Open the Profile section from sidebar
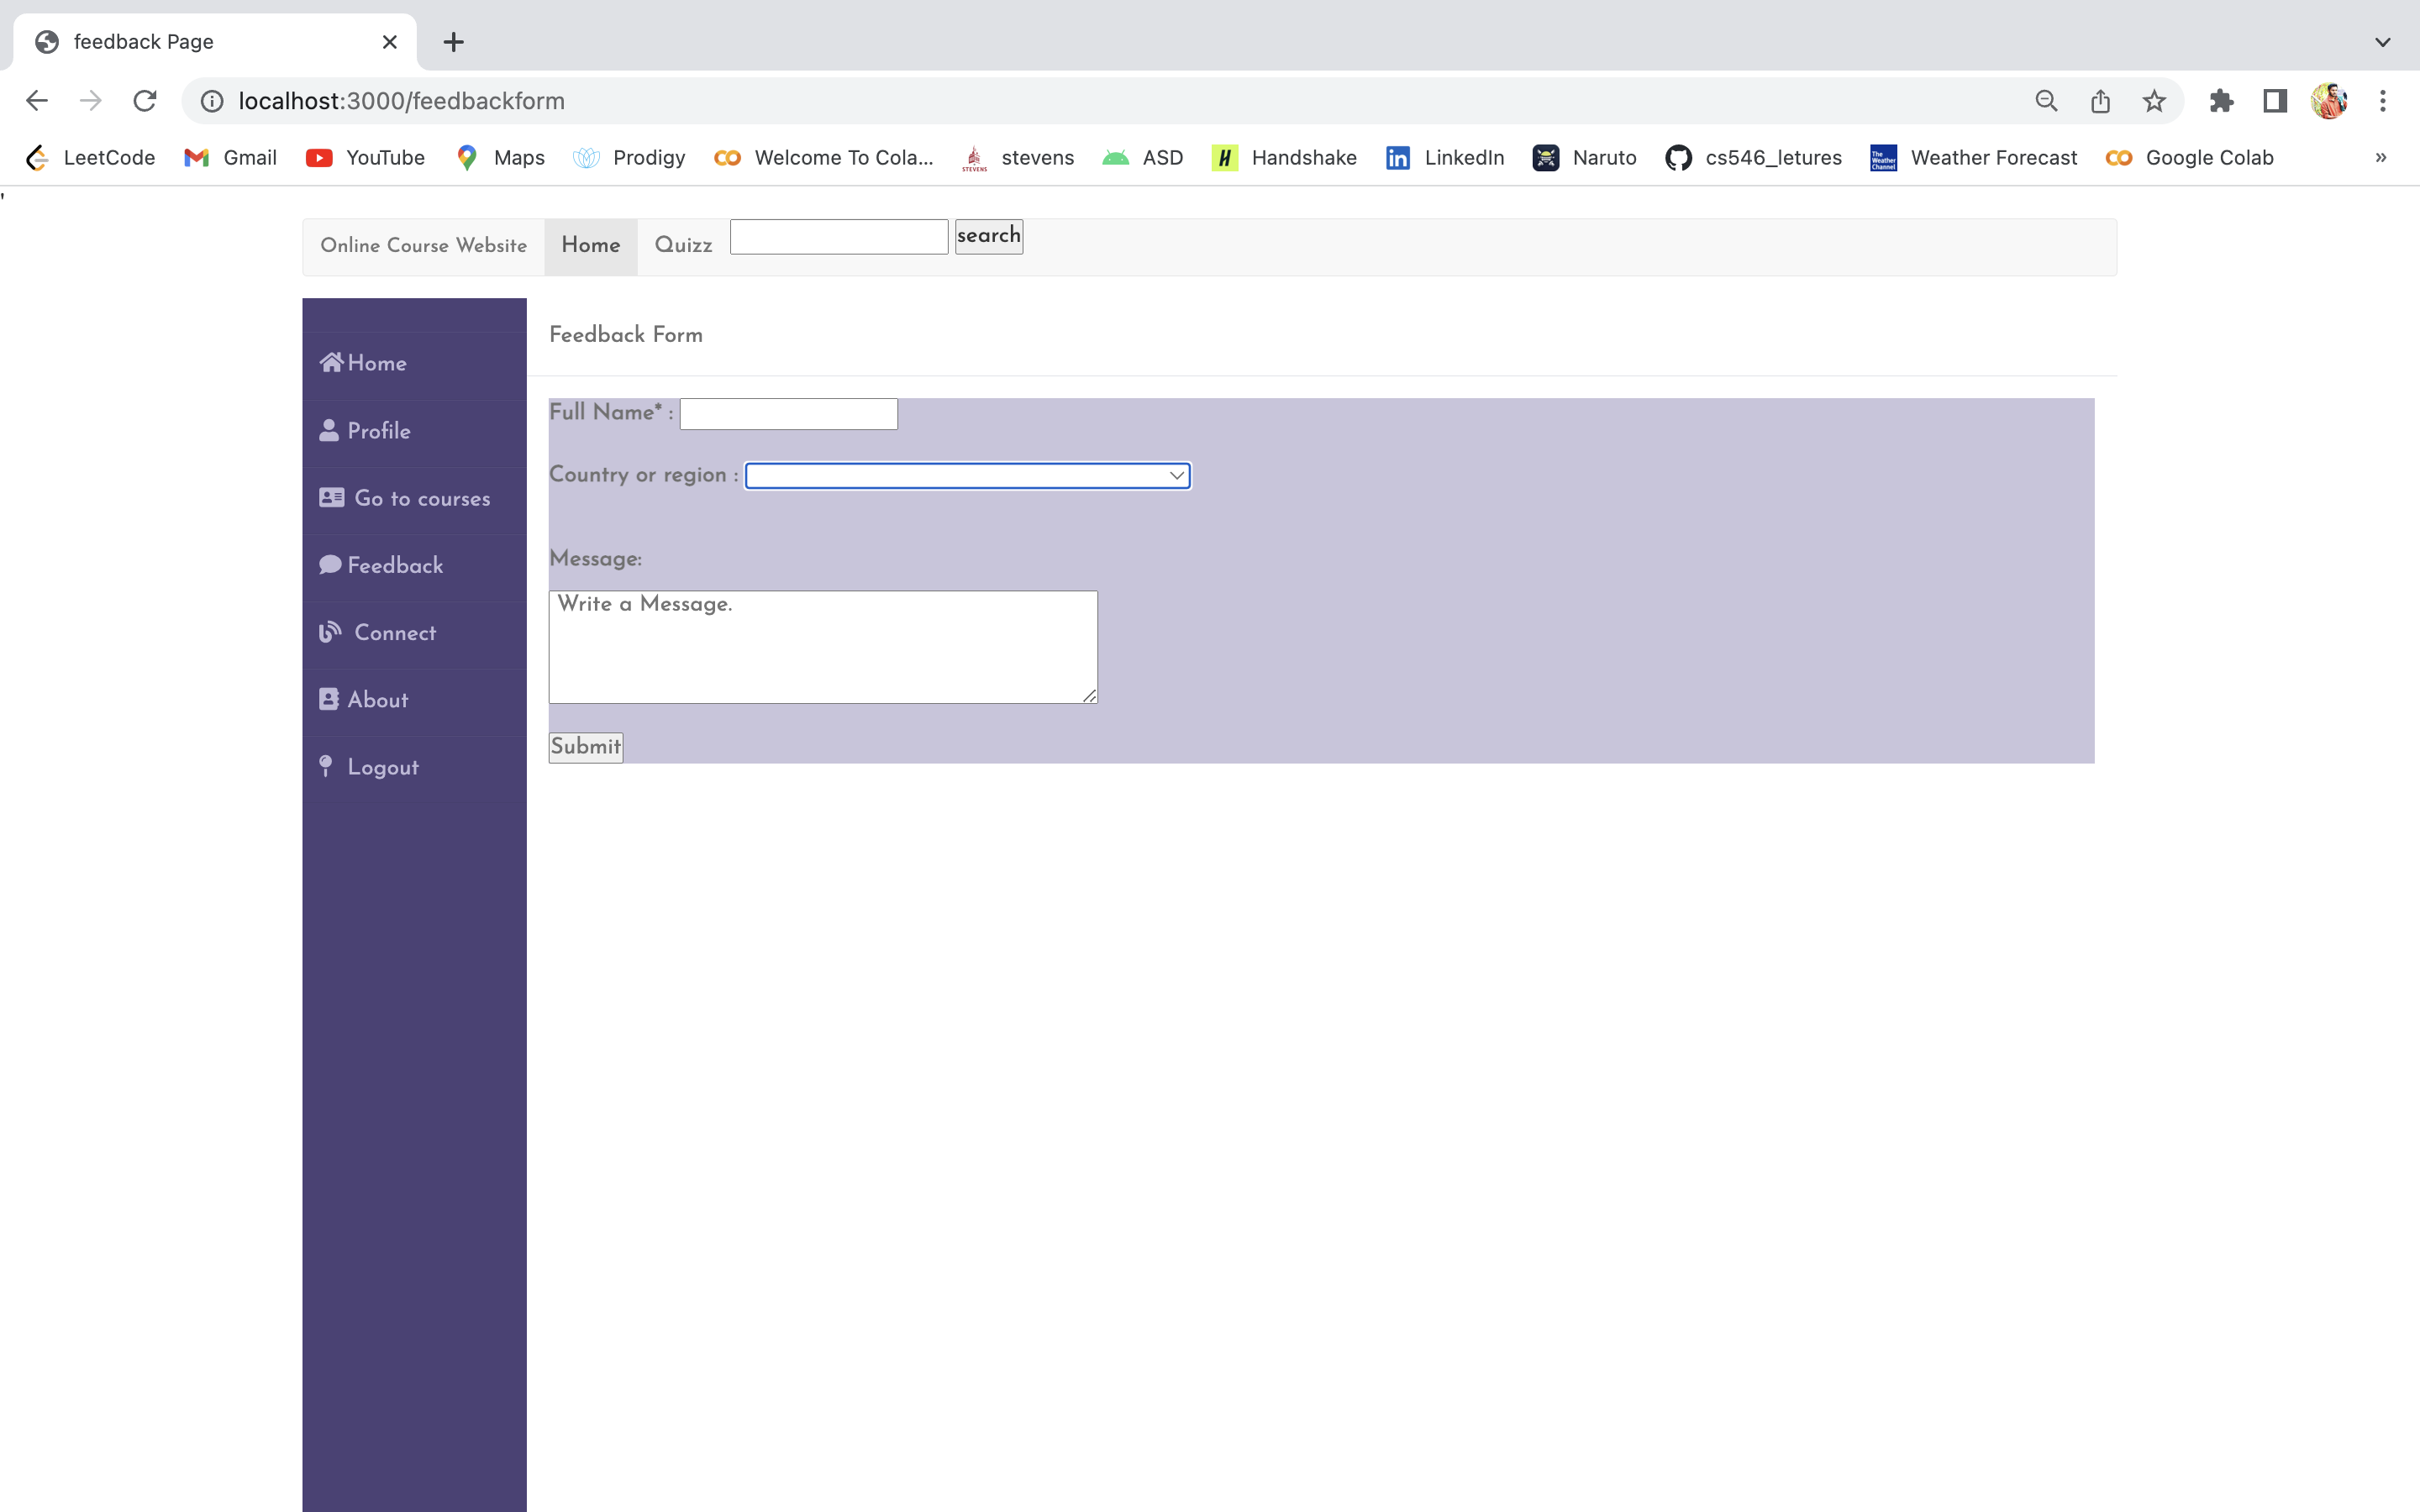The height and width of the screenshot is (1512, 2420). tap(331, 430)
